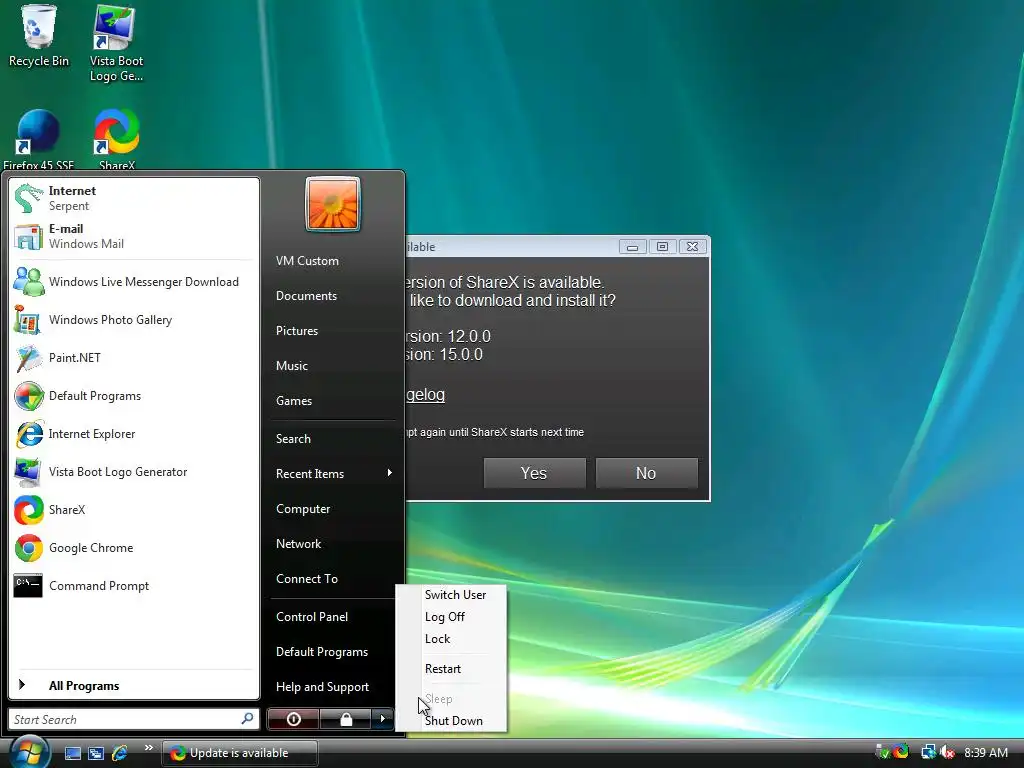Launch Vista Boot Logo Generator from Start menu
The height and width of the screenshot is (768, 1024).
134,472
